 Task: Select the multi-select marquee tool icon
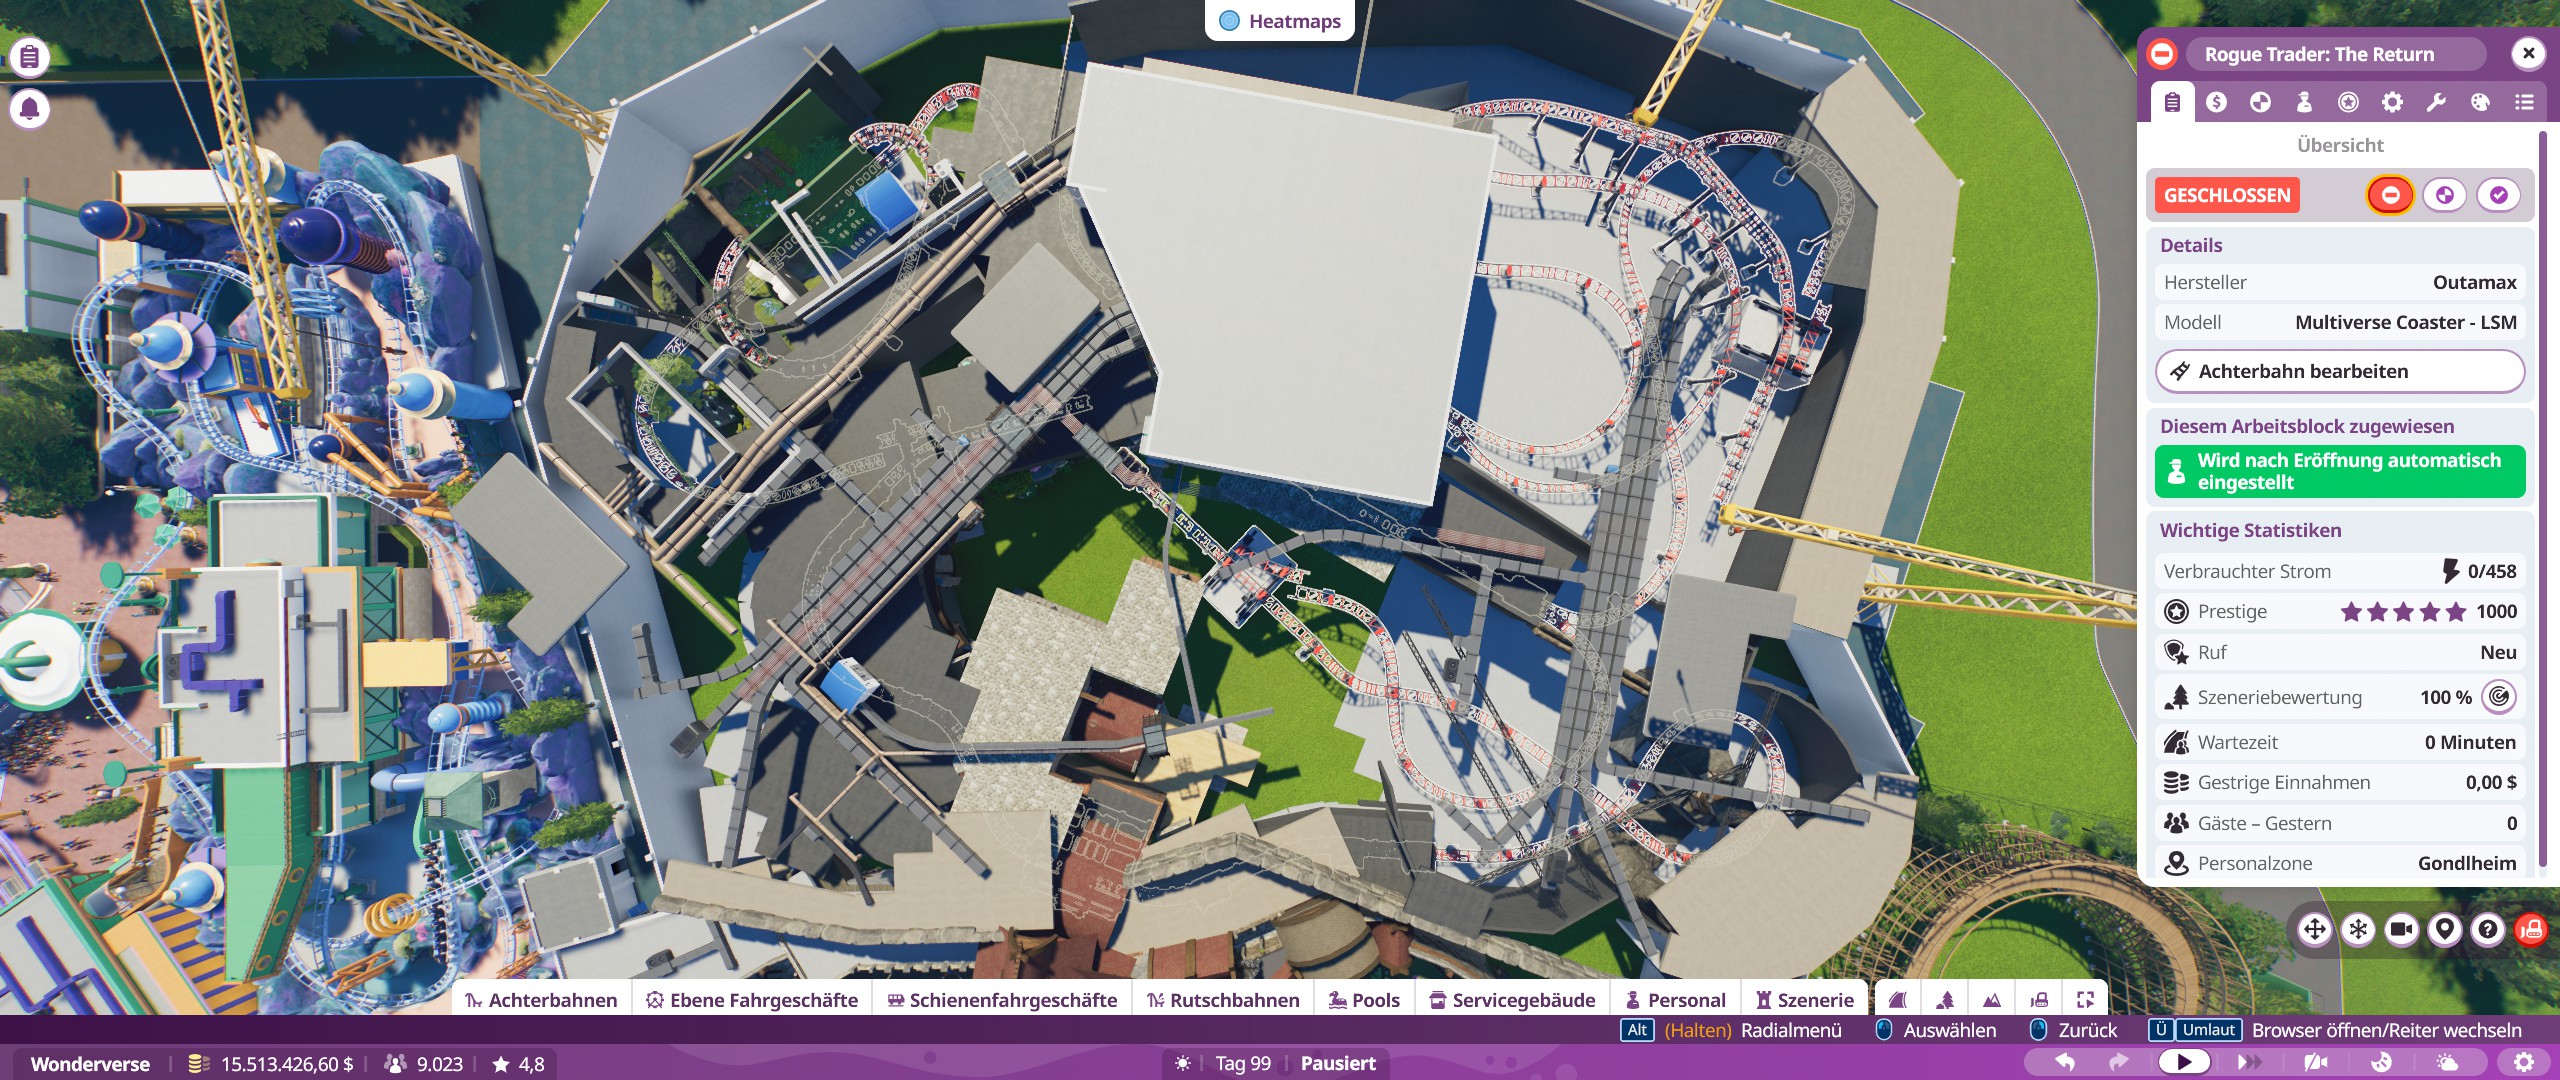(x=2085, y=1000)
